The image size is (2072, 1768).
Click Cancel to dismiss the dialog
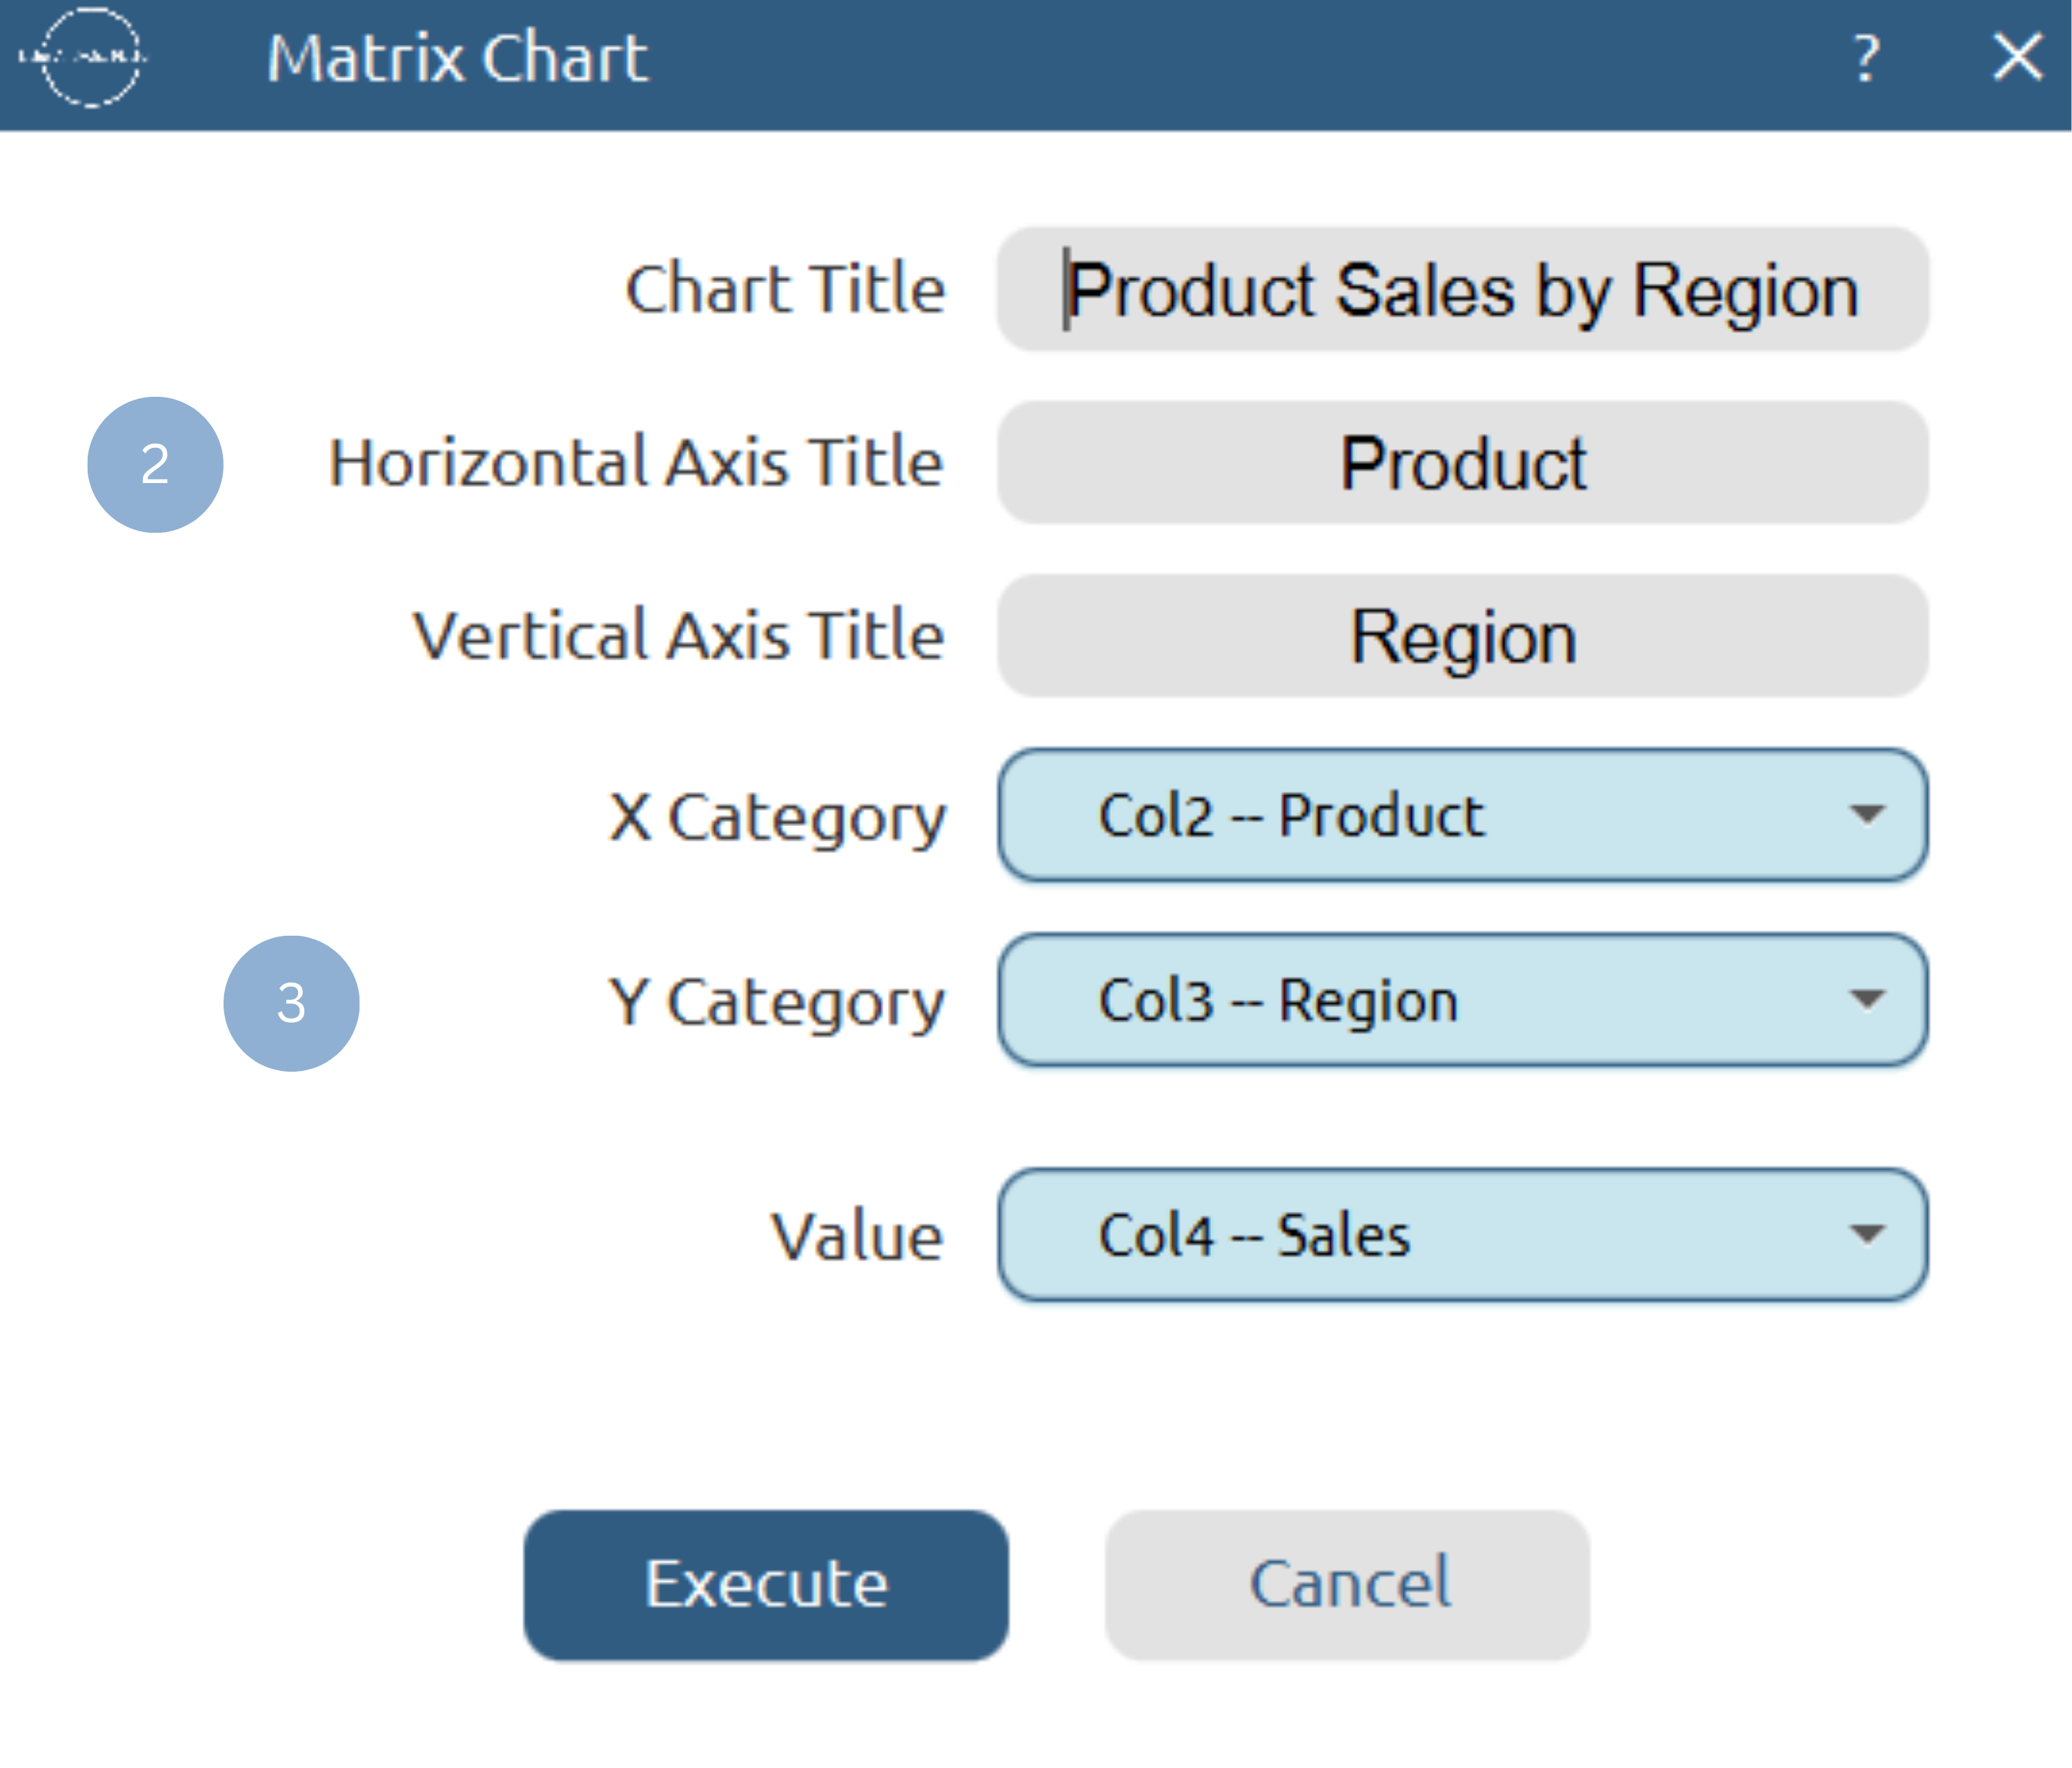coord(1348,1583)
